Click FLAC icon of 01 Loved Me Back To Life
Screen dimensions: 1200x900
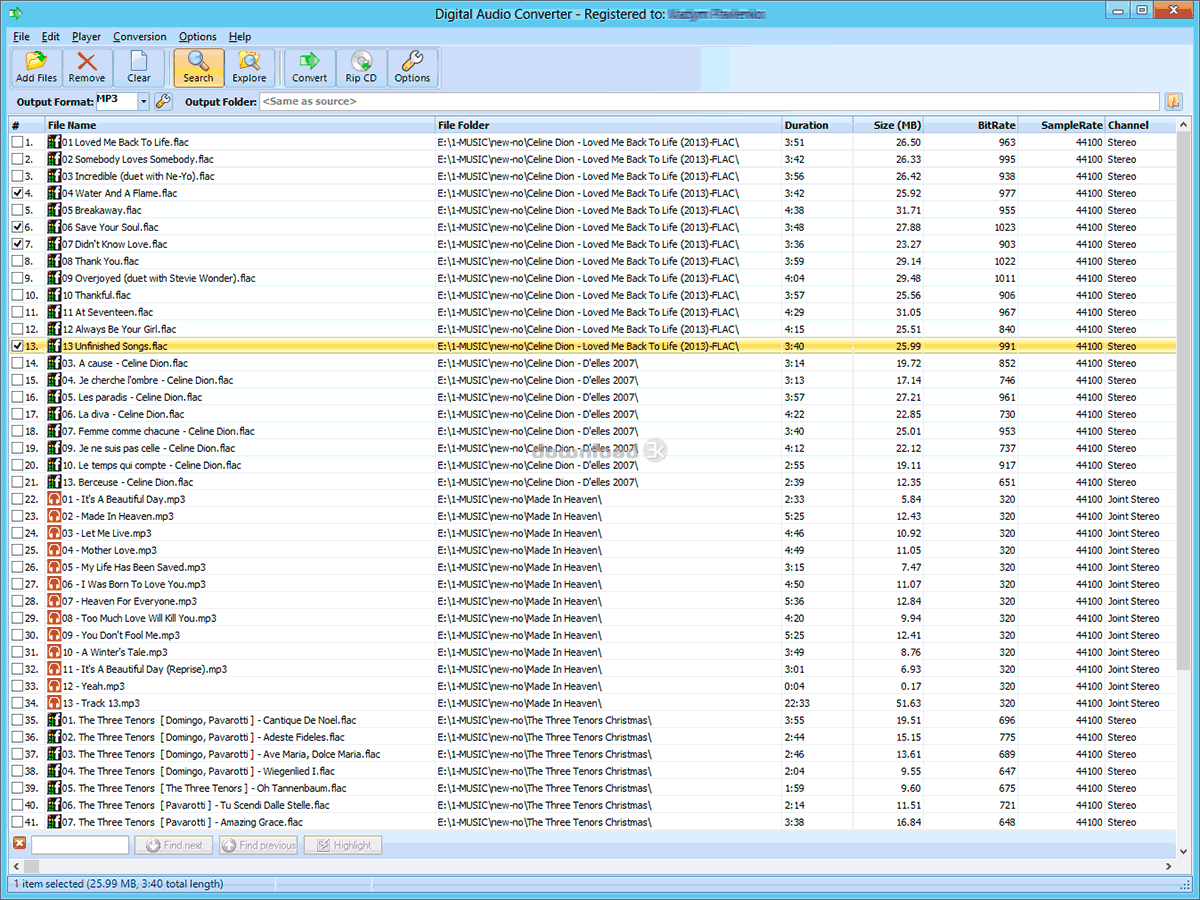[x=54, y=142]
